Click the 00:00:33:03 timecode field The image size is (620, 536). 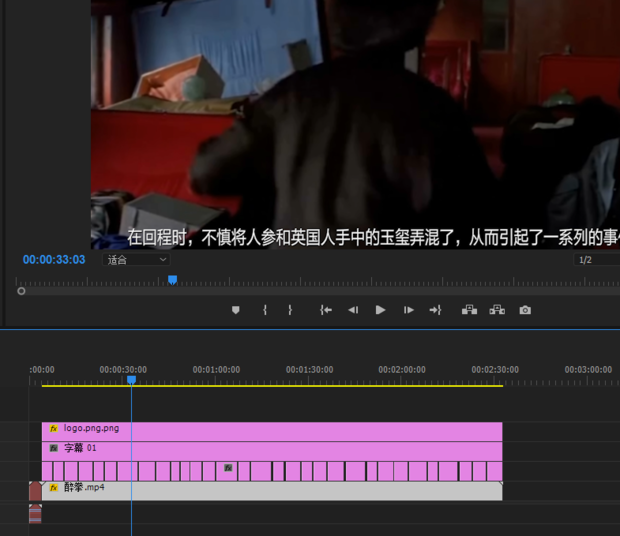pyautogui.click(x=54, y=260)
